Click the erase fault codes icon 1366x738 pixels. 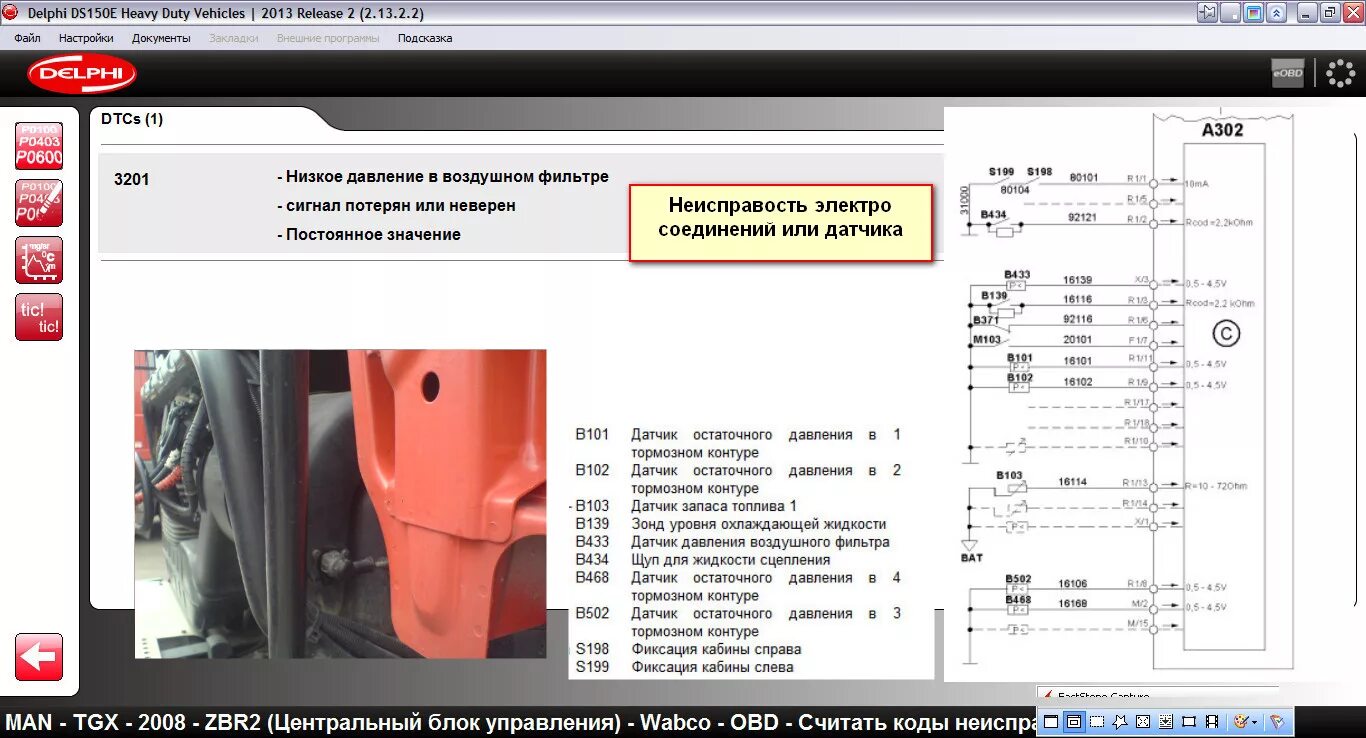[x=39, y=203]
